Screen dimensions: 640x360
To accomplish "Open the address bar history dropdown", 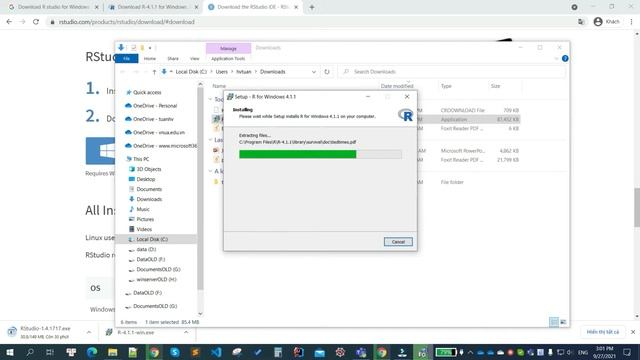I will pos(313,72).
